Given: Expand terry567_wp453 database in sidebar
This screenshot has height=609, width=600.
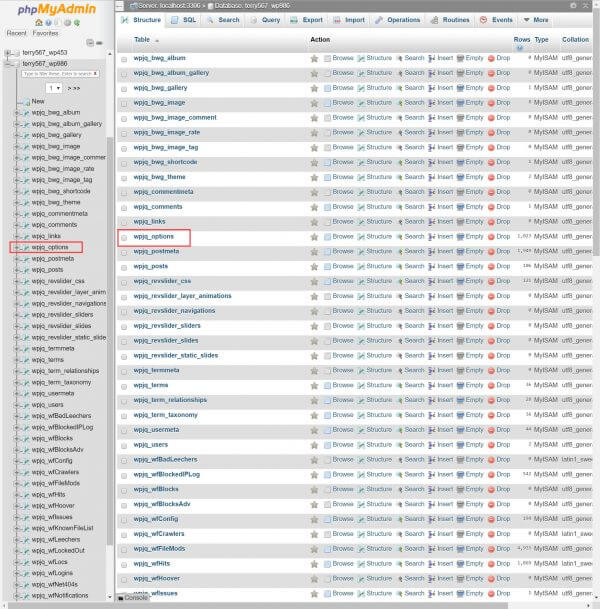Looking at the screenshot, I should click(x=7, y=52).
